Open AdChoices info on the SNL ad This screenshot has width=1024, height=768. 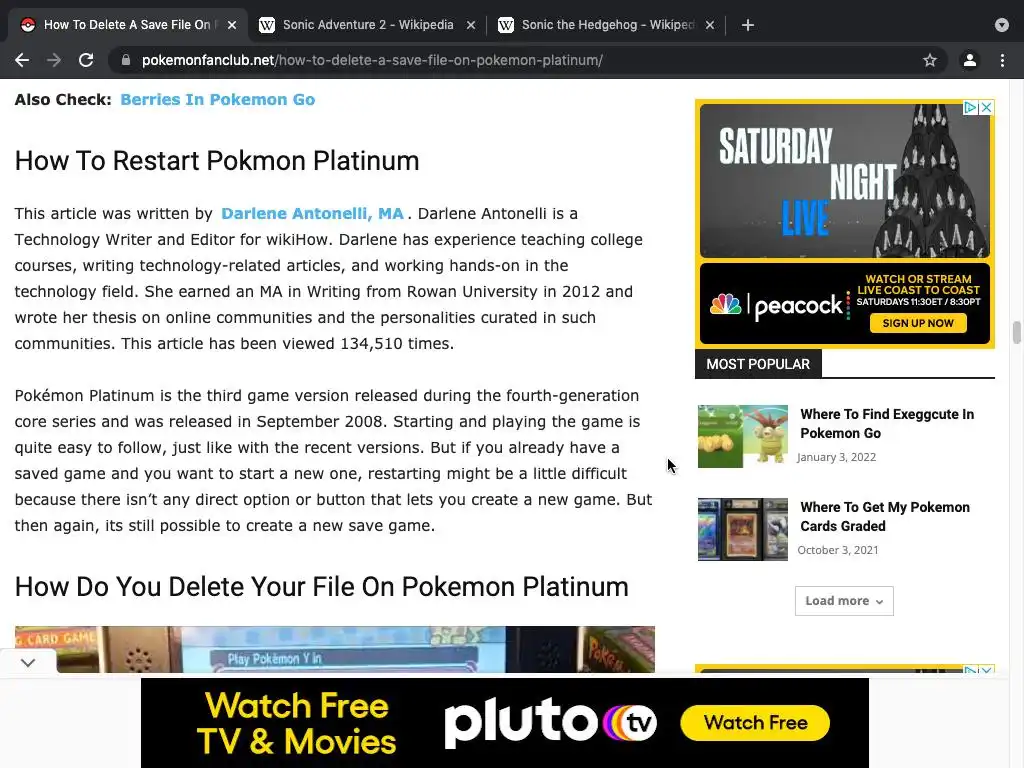970,107
